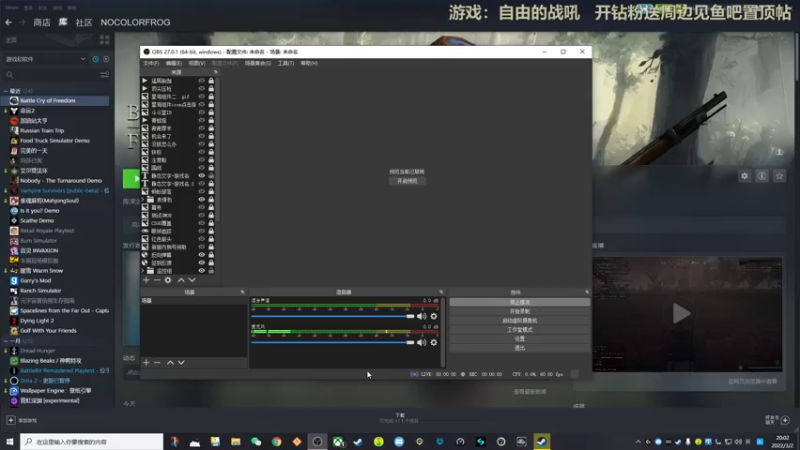Remove selected source with minus icon
800x450 pixels.
[x=157, y=280]
